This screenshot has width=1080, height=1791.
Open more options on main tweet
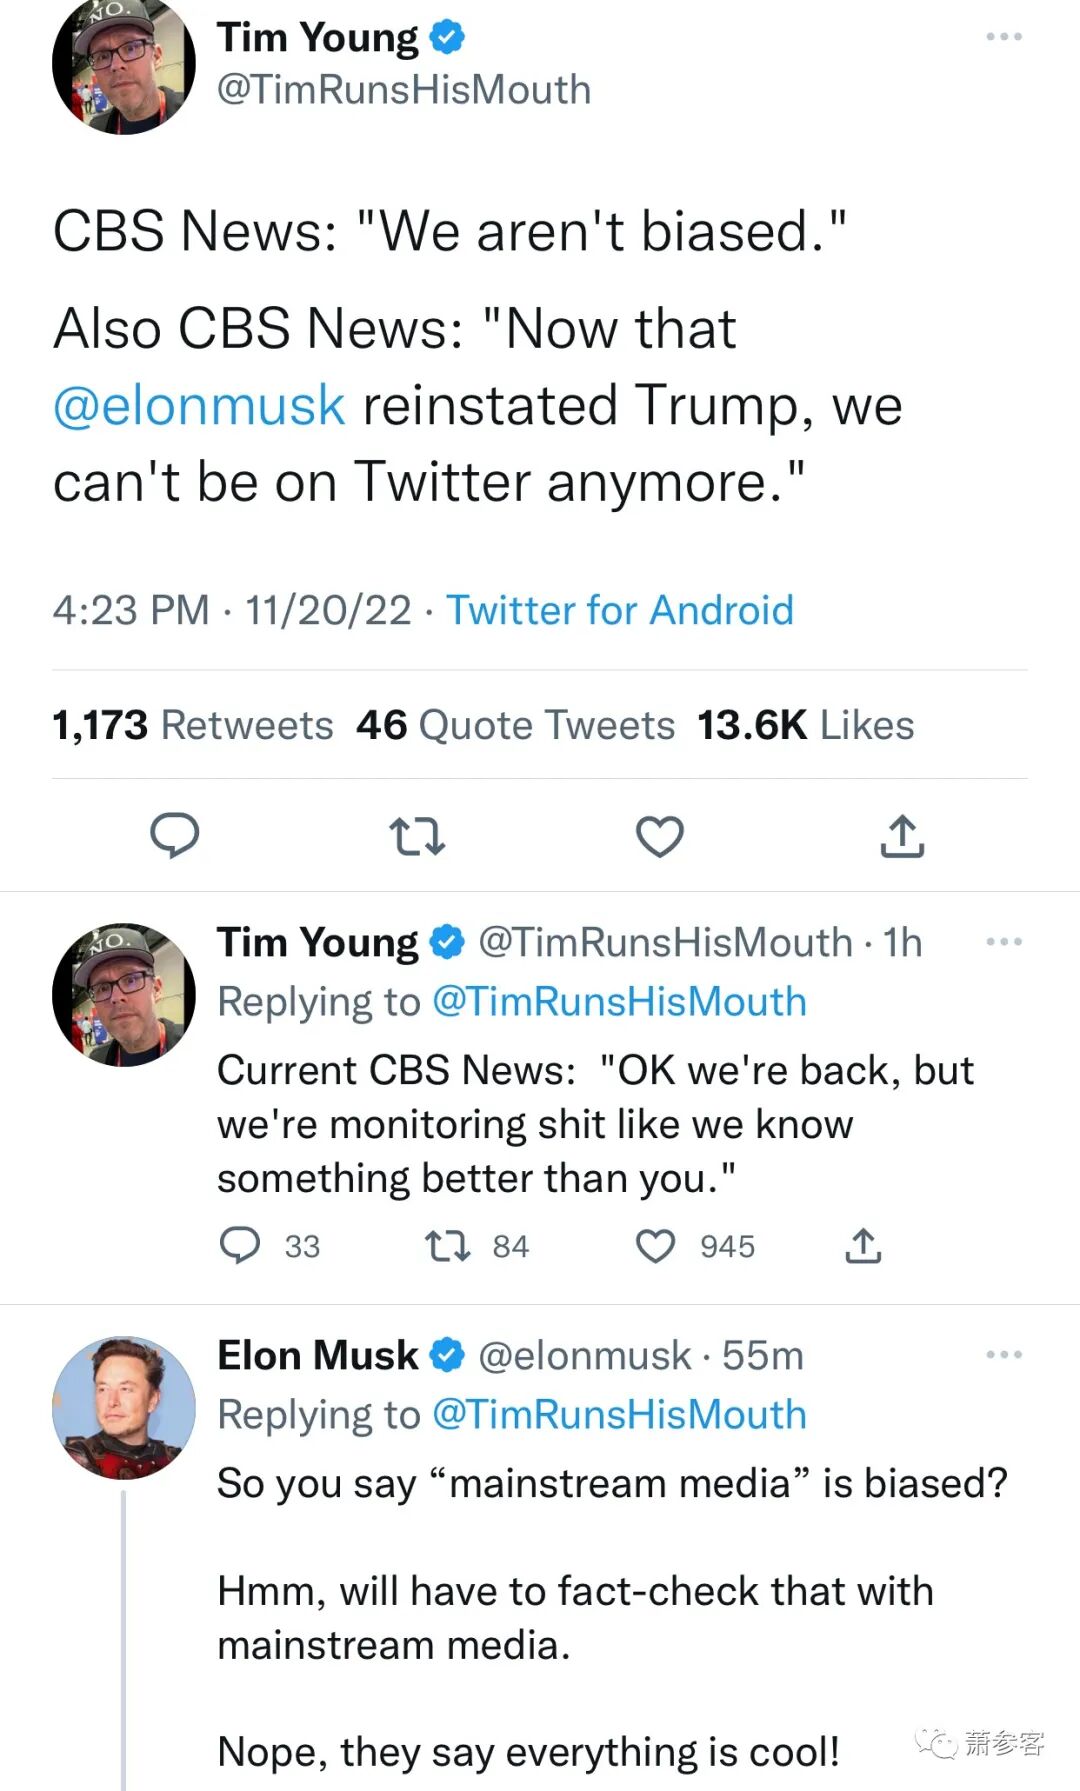click(x=1003, y=37)
